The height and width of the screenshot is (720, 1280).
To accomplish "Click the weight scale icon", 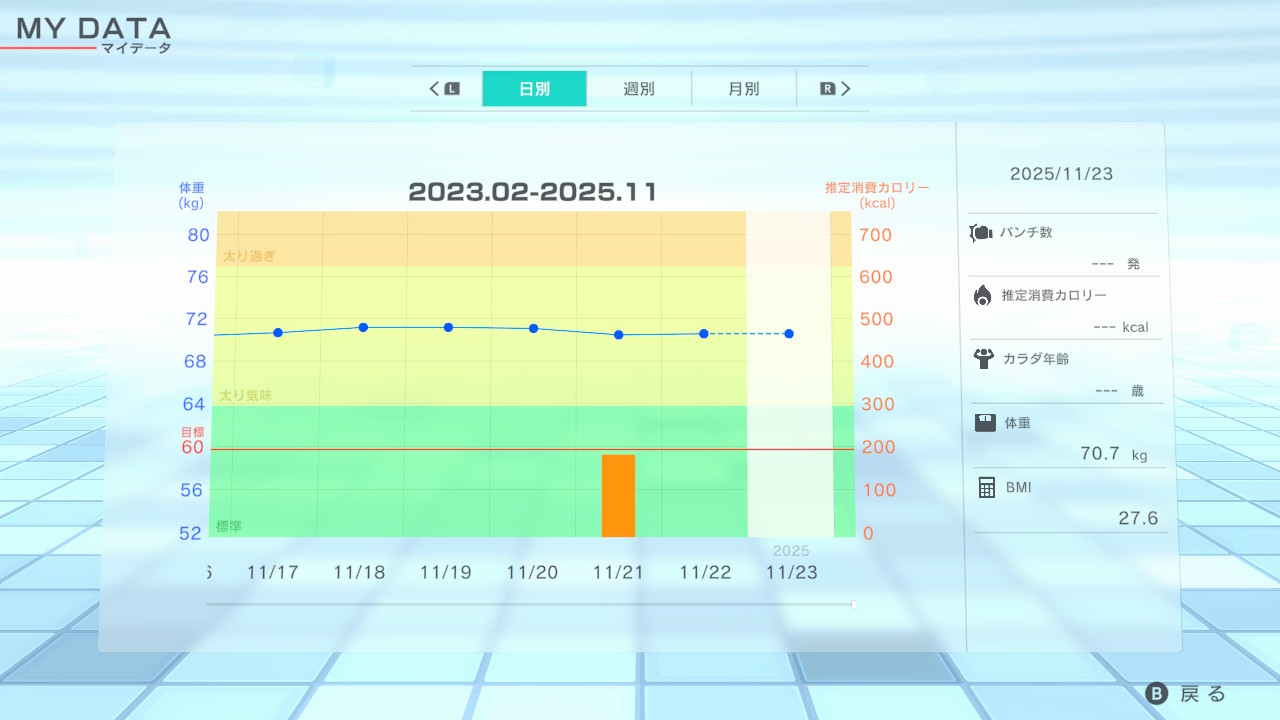I will (986, 423).
